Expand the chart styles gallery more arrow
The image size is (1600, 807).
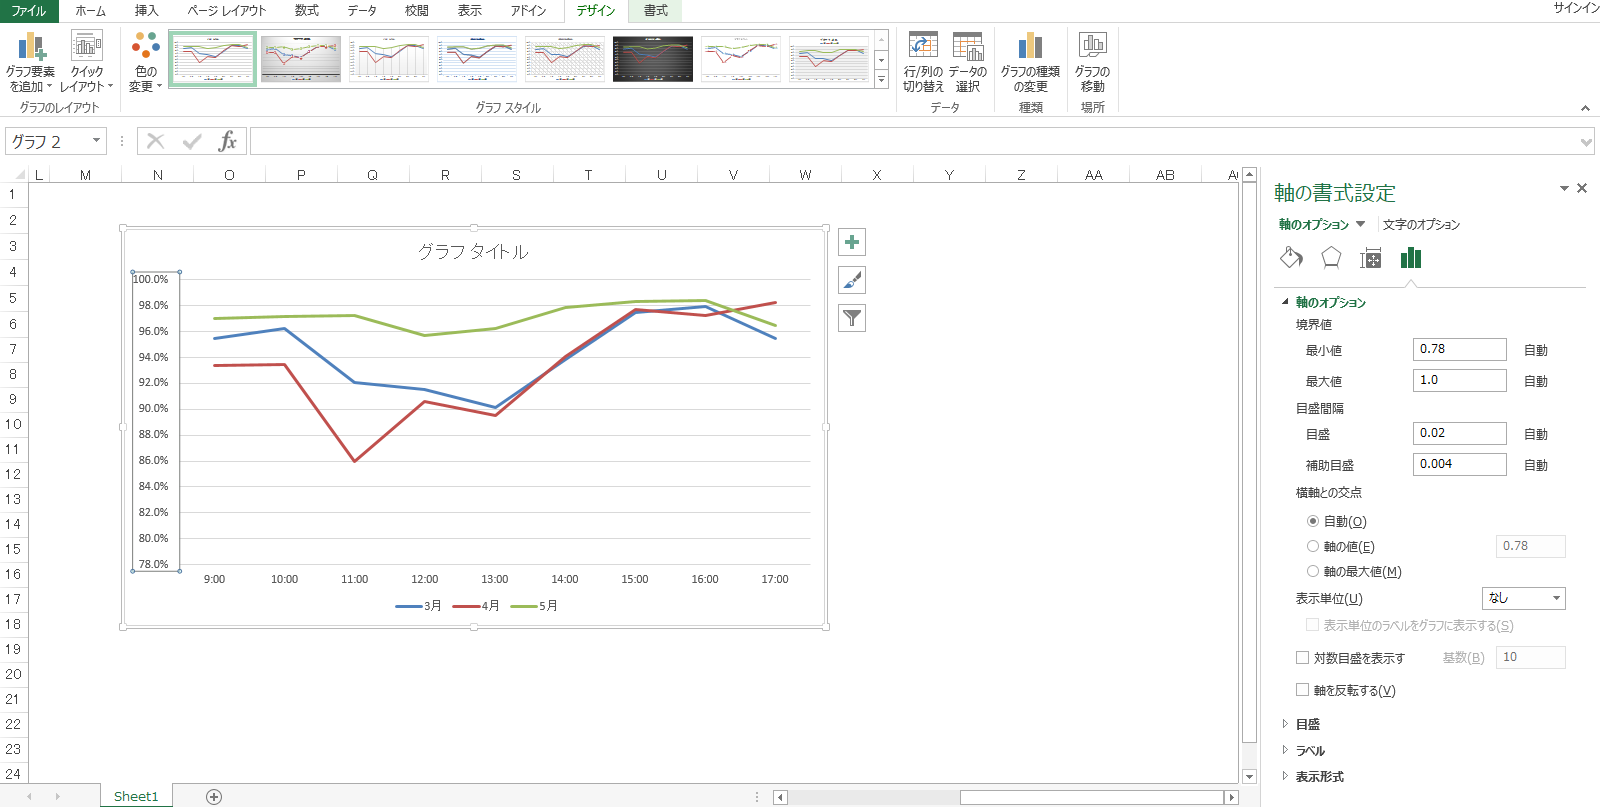pyautogui.click(x=881, y=80)
